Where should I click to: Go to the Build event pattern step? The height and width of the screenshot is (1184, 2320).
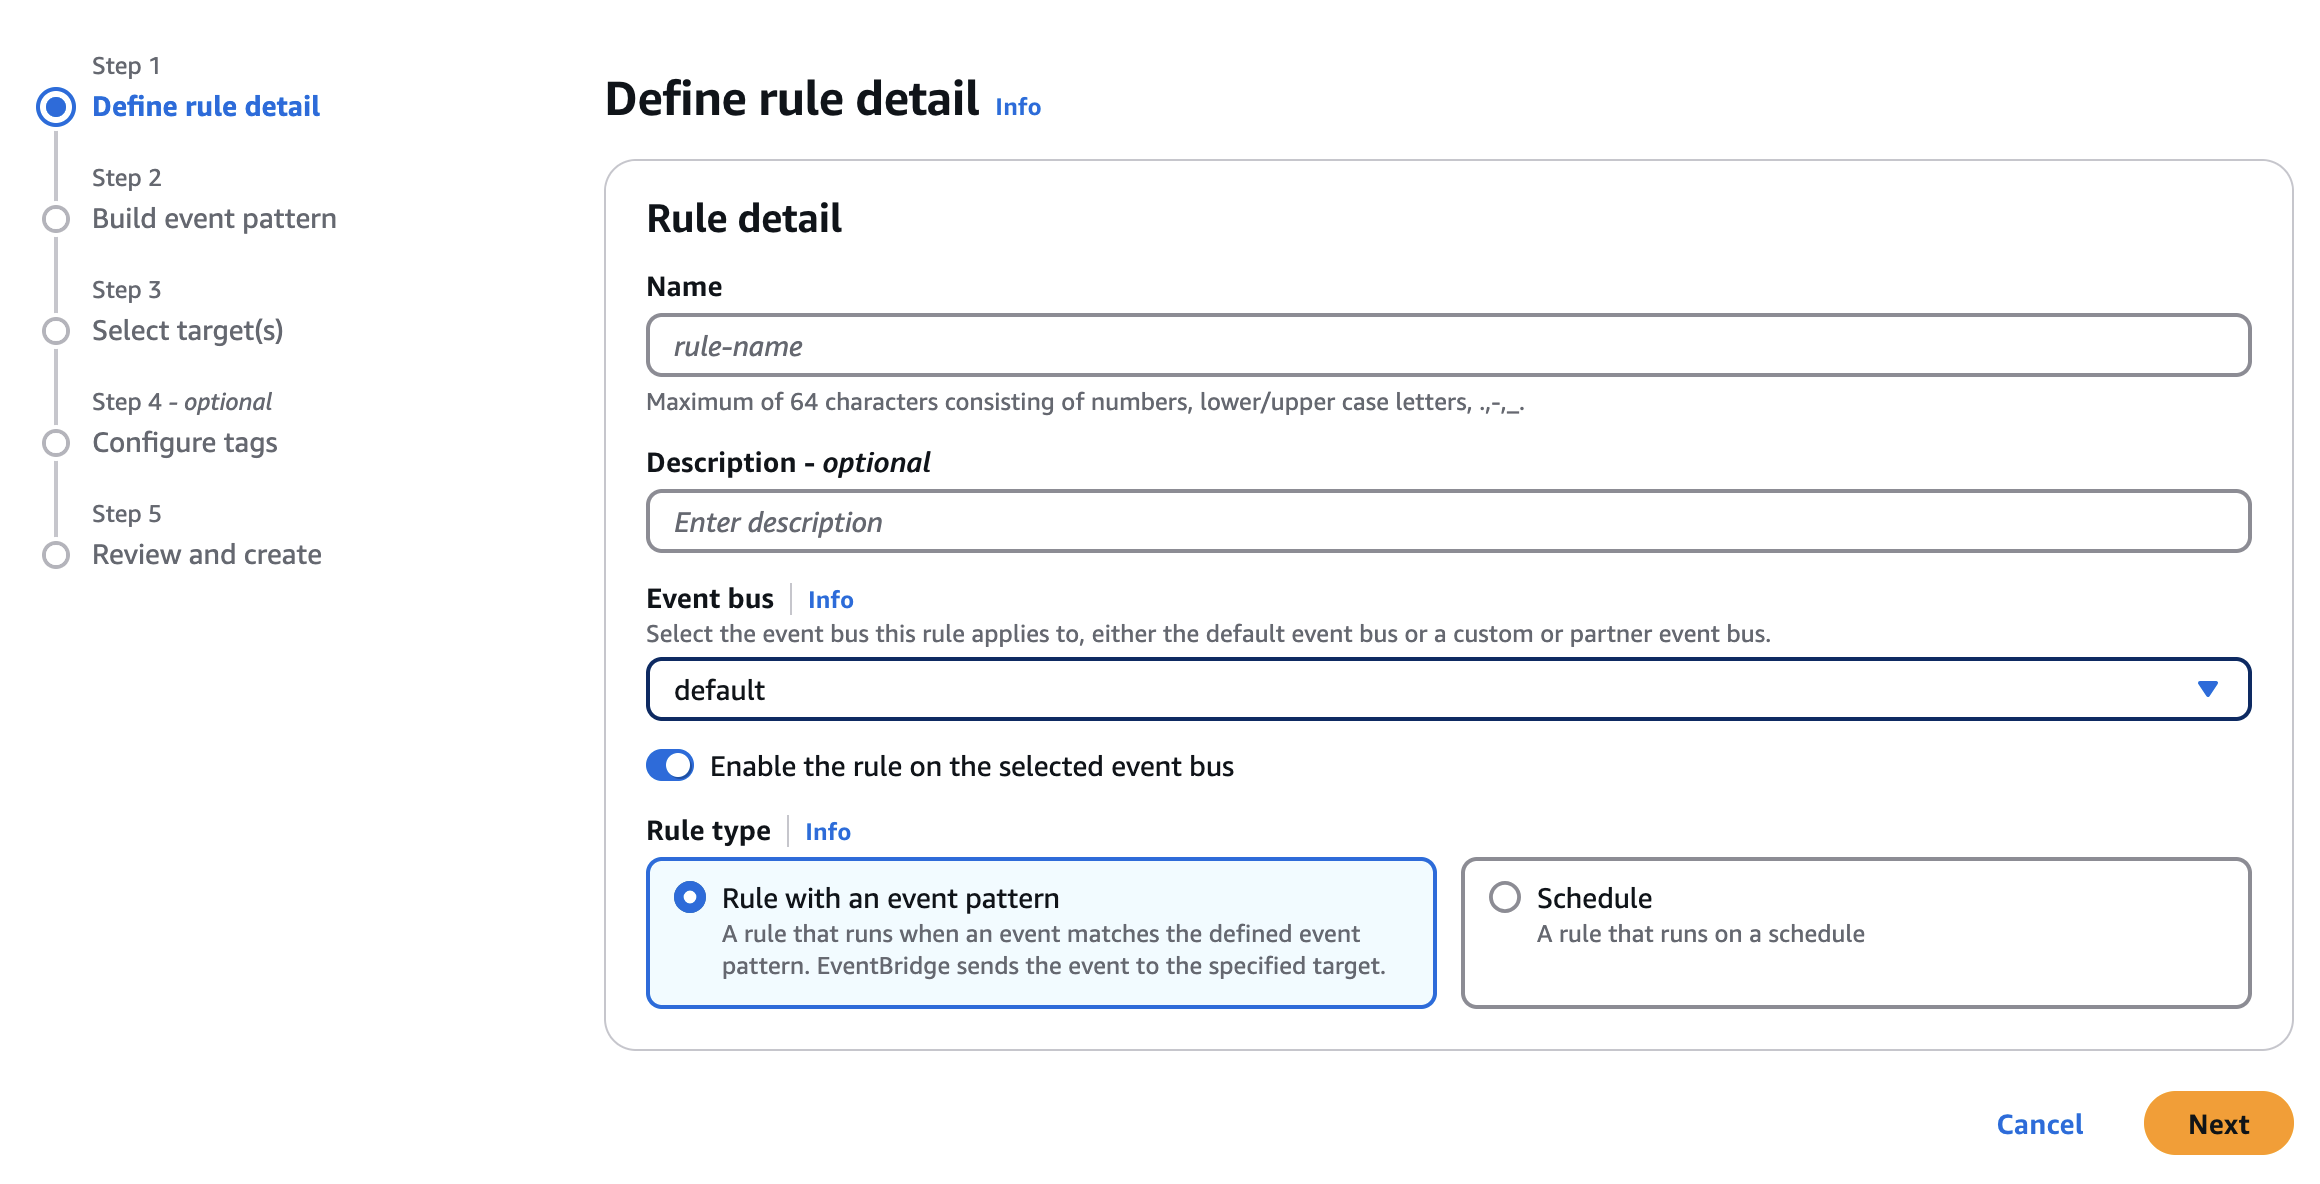point(213,218)
